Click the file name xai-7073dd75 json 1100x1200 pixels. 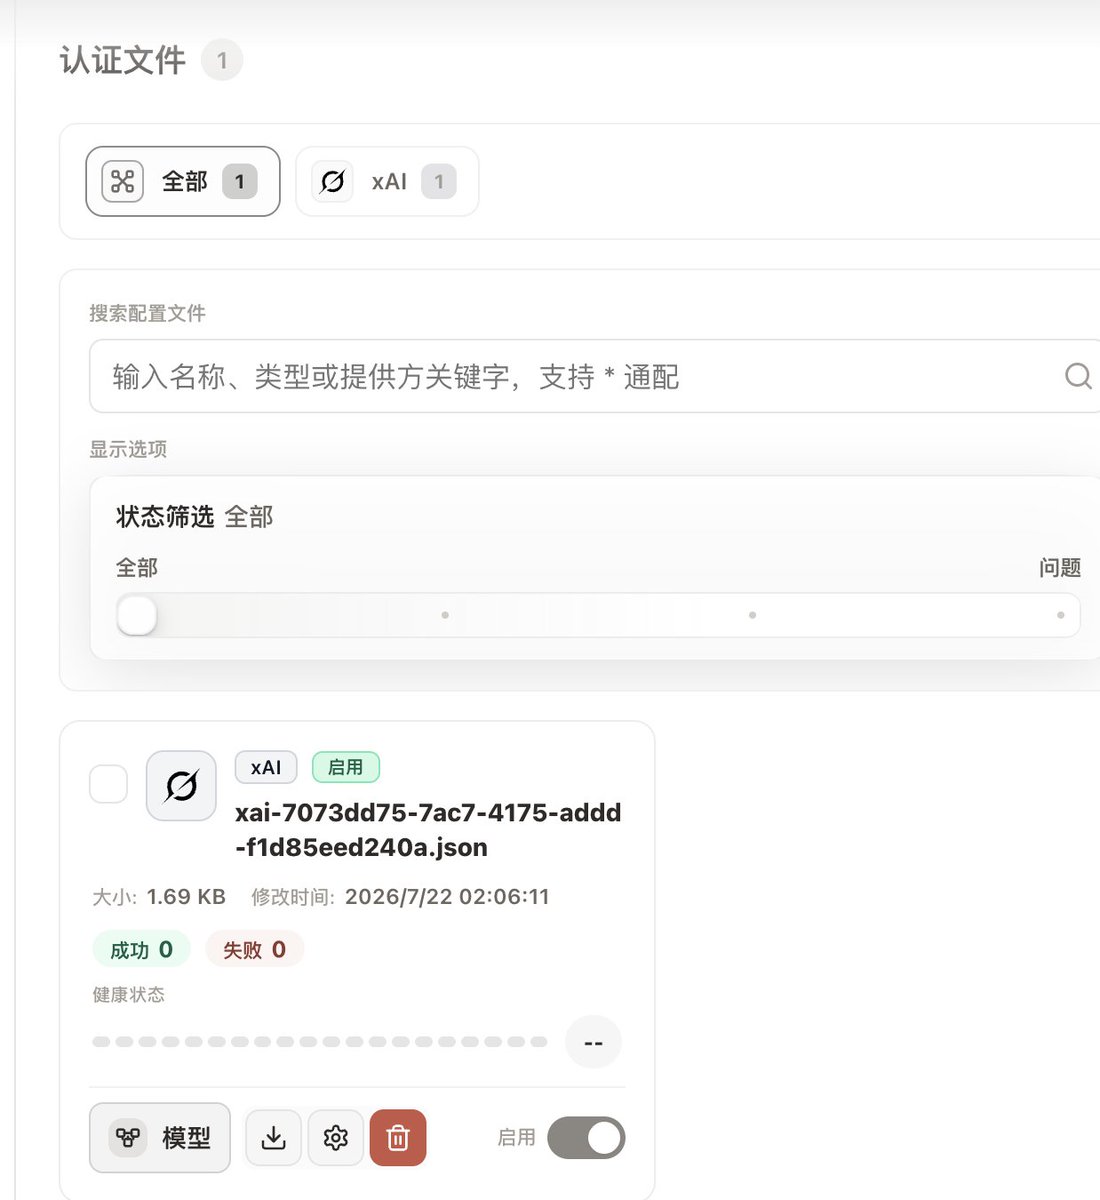pos(428,830)
